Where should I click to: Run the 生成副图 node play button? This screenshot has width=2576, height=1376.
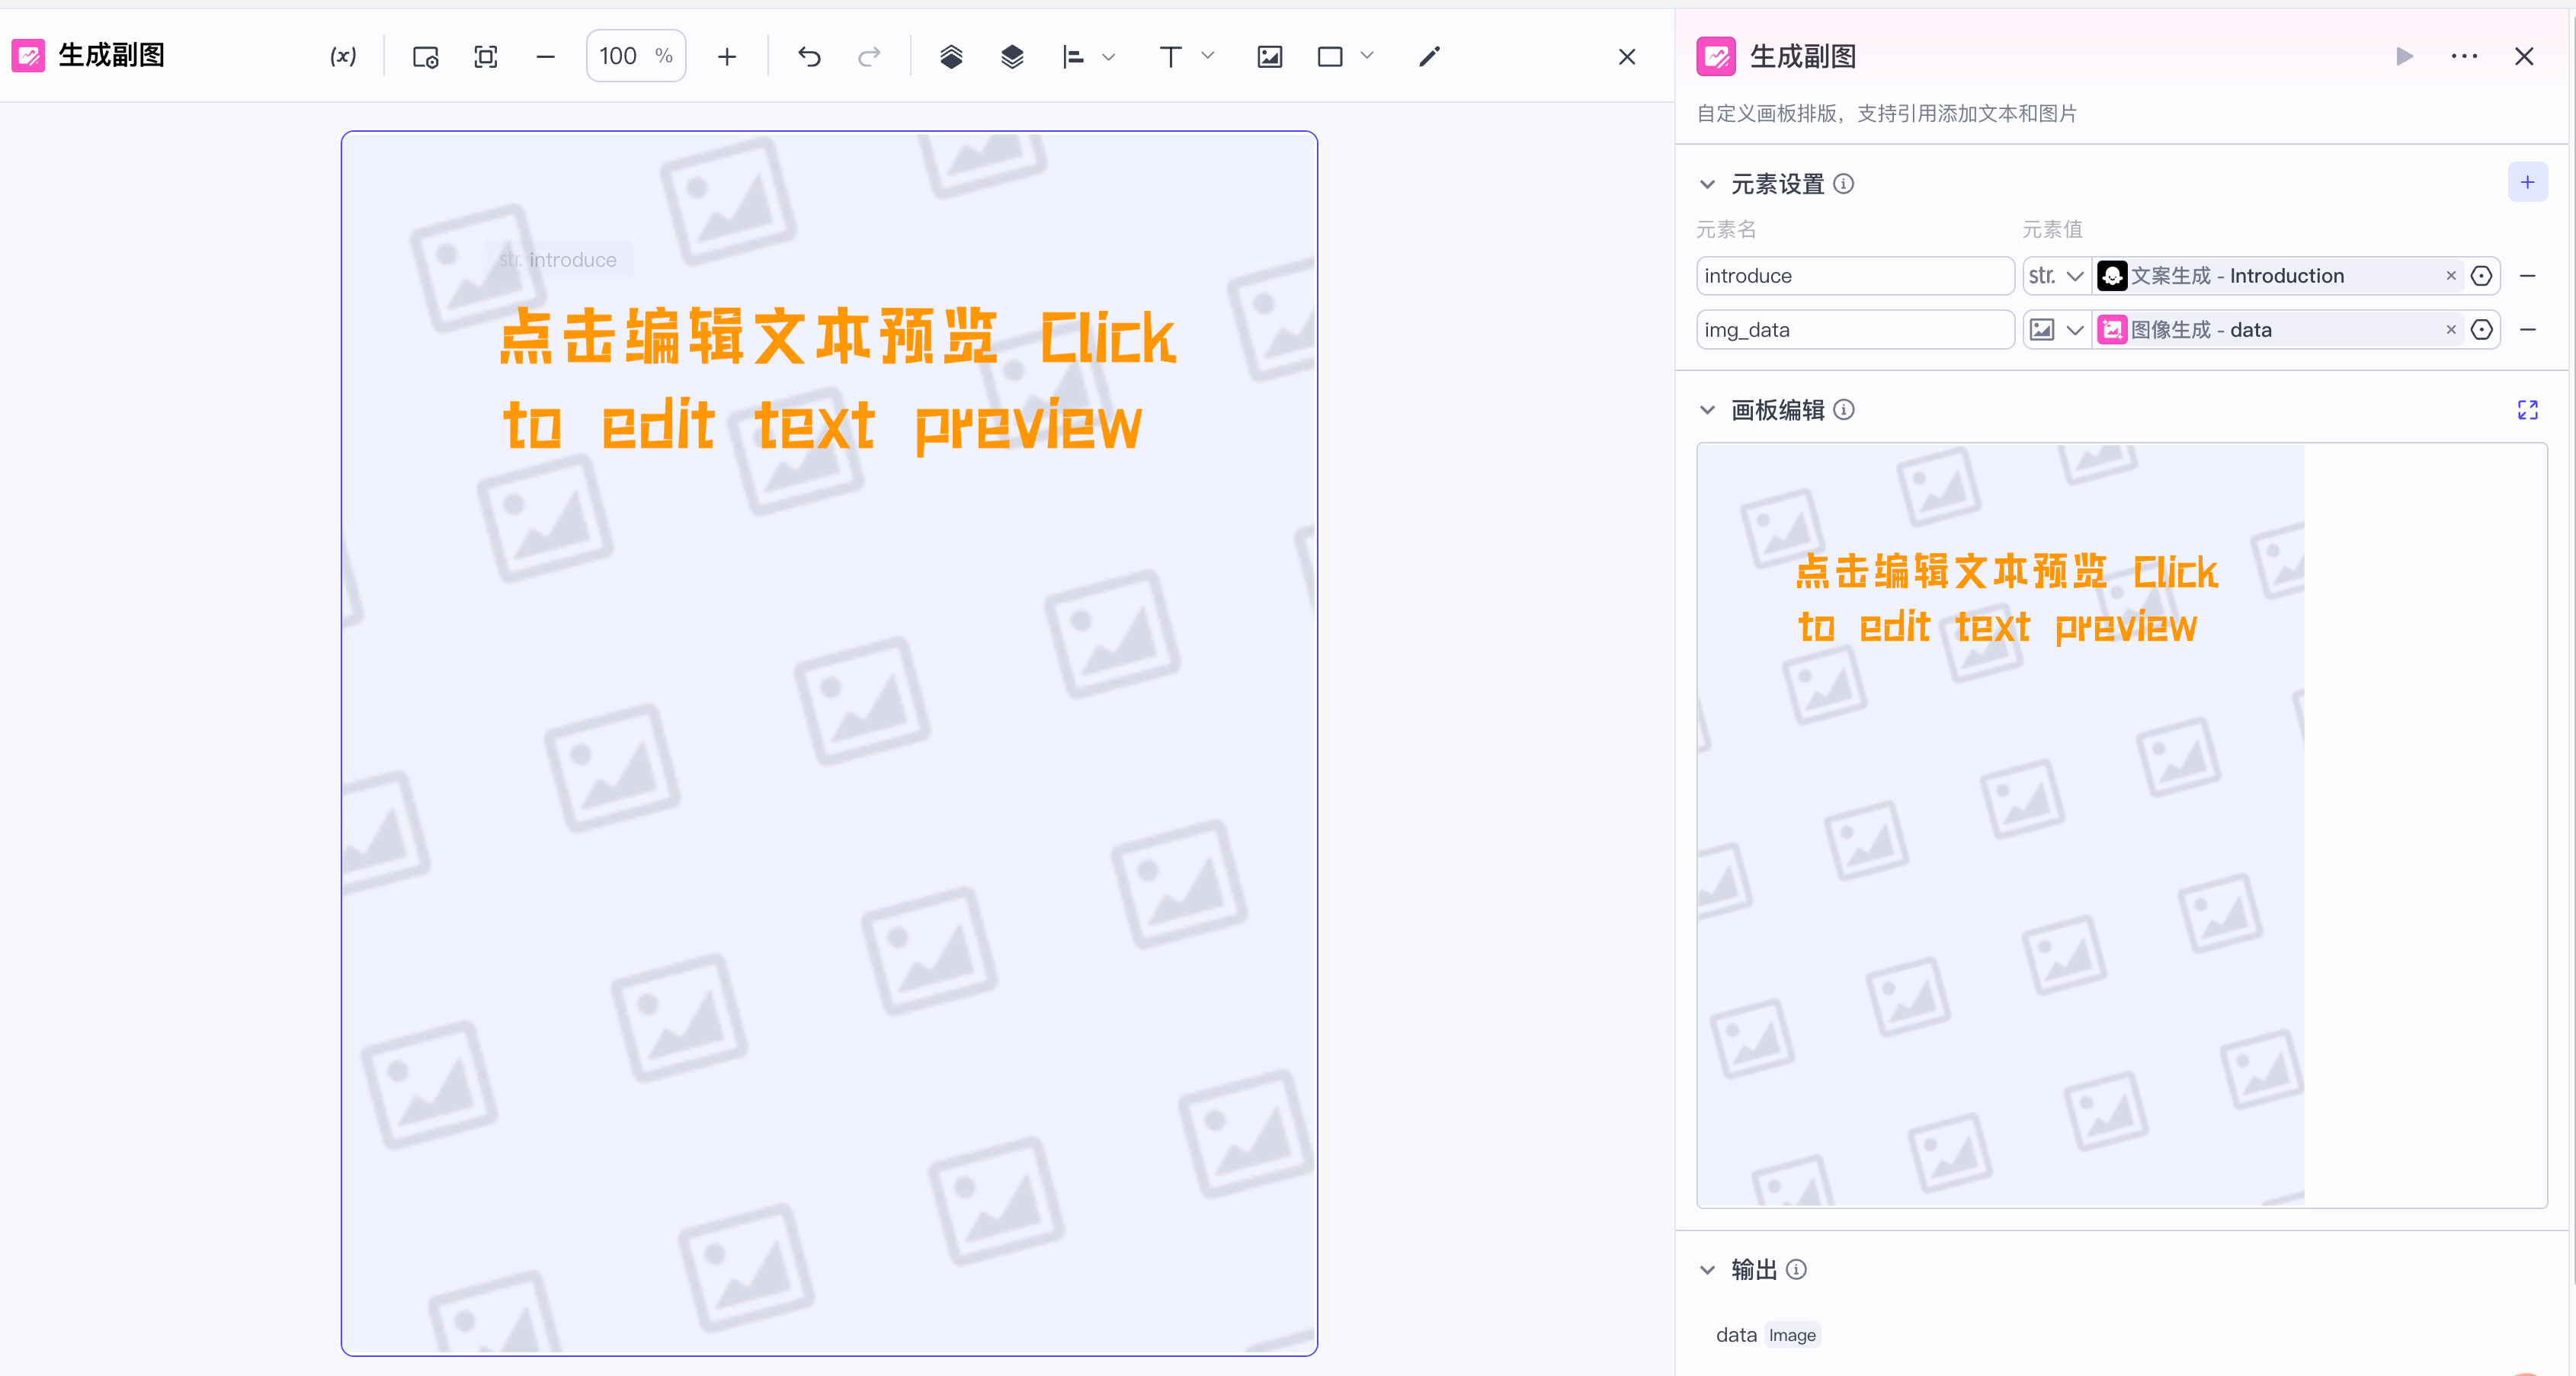point(2404,56)
